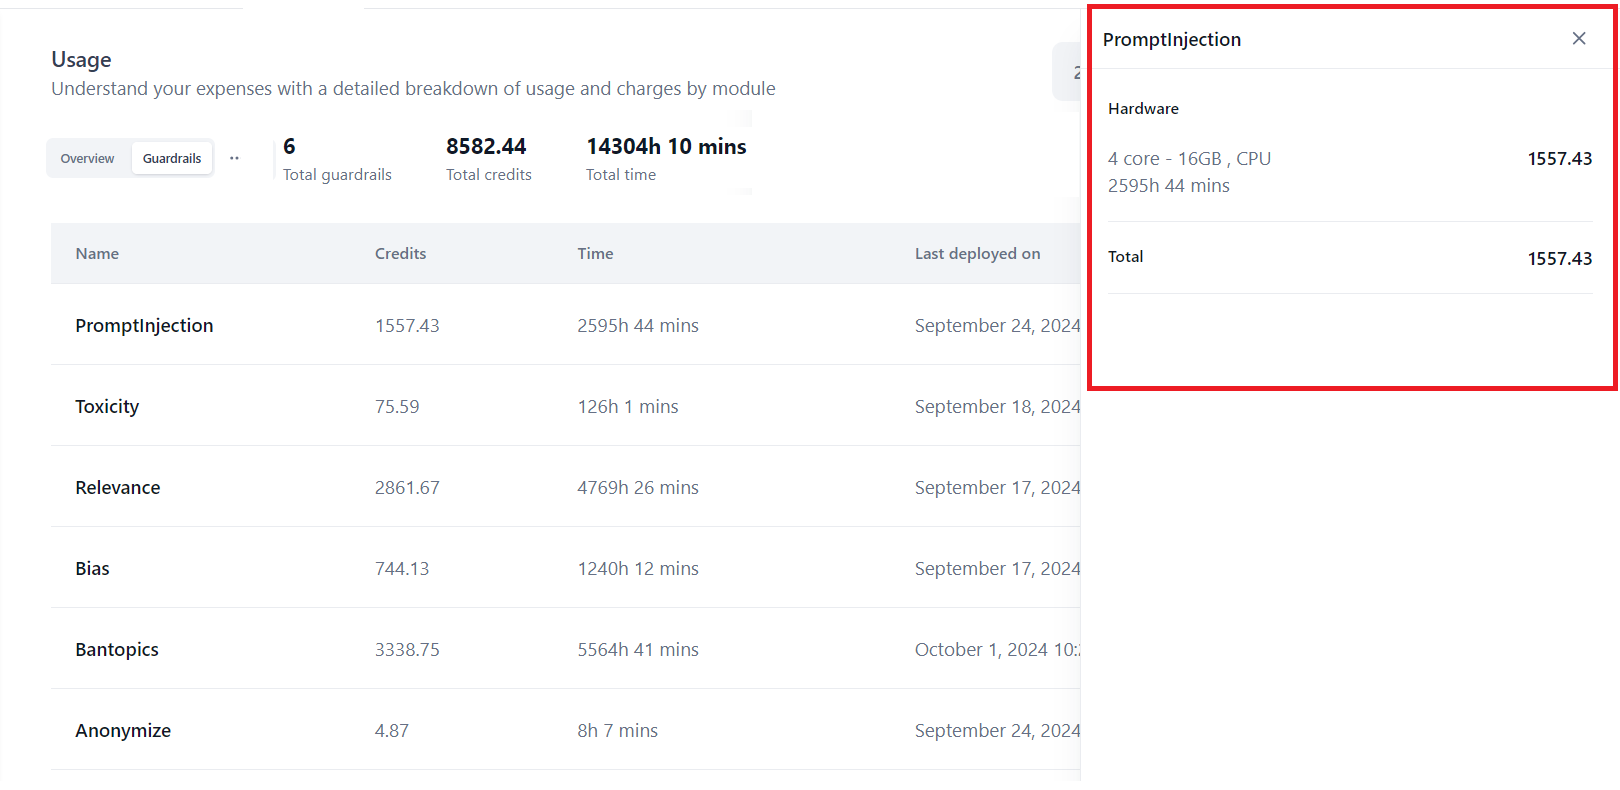Image resolution: width=1620 pixels, height=790 pixels.
Task: Click the 8582.44 Total credits stat
Action: pyautogui.click(x=487, y=147)
